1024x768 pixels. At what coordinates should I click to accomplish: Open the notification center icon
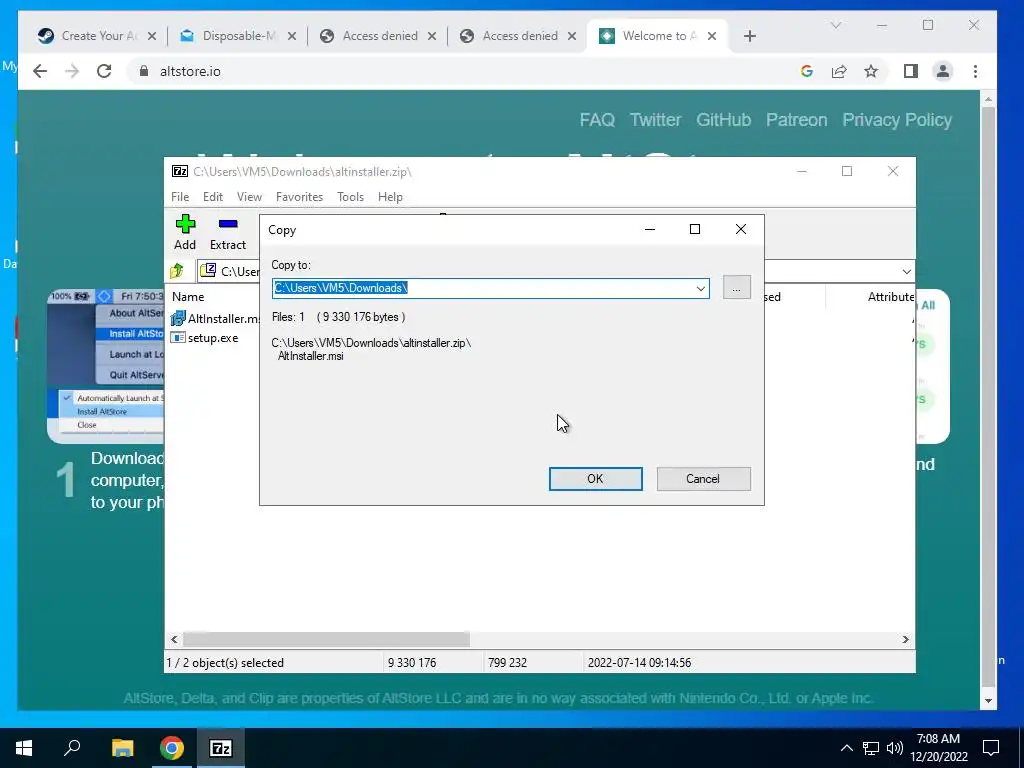(x=991, y=748)
